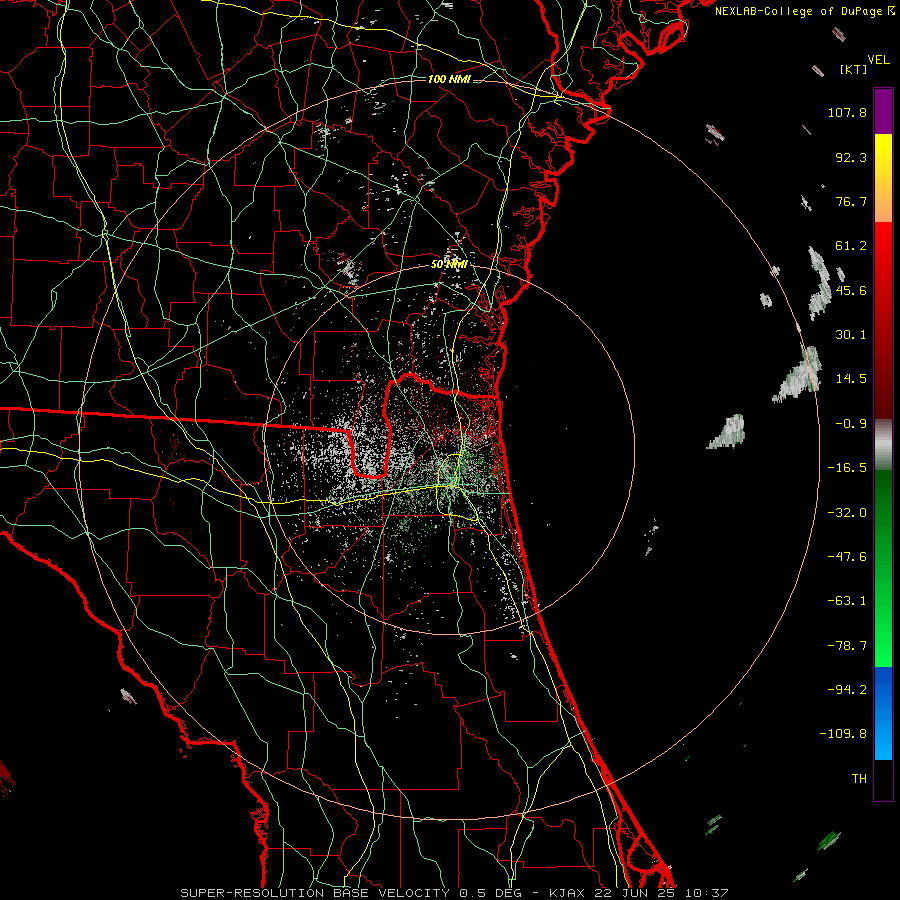Click the gray near-zero segment of the color bar

tap(883, 445)
